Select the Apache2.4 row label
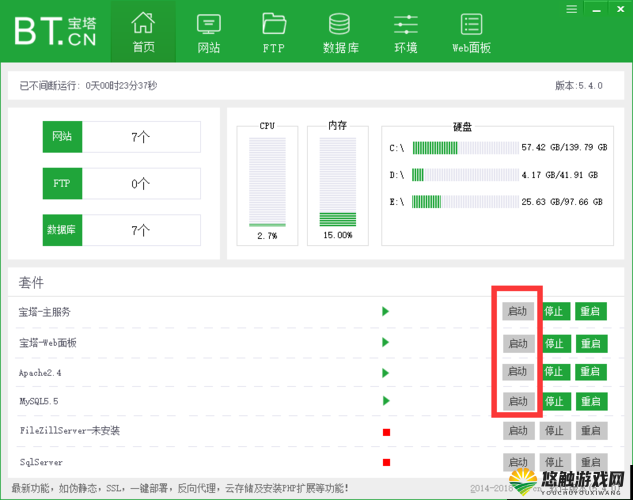 point(40,373)
